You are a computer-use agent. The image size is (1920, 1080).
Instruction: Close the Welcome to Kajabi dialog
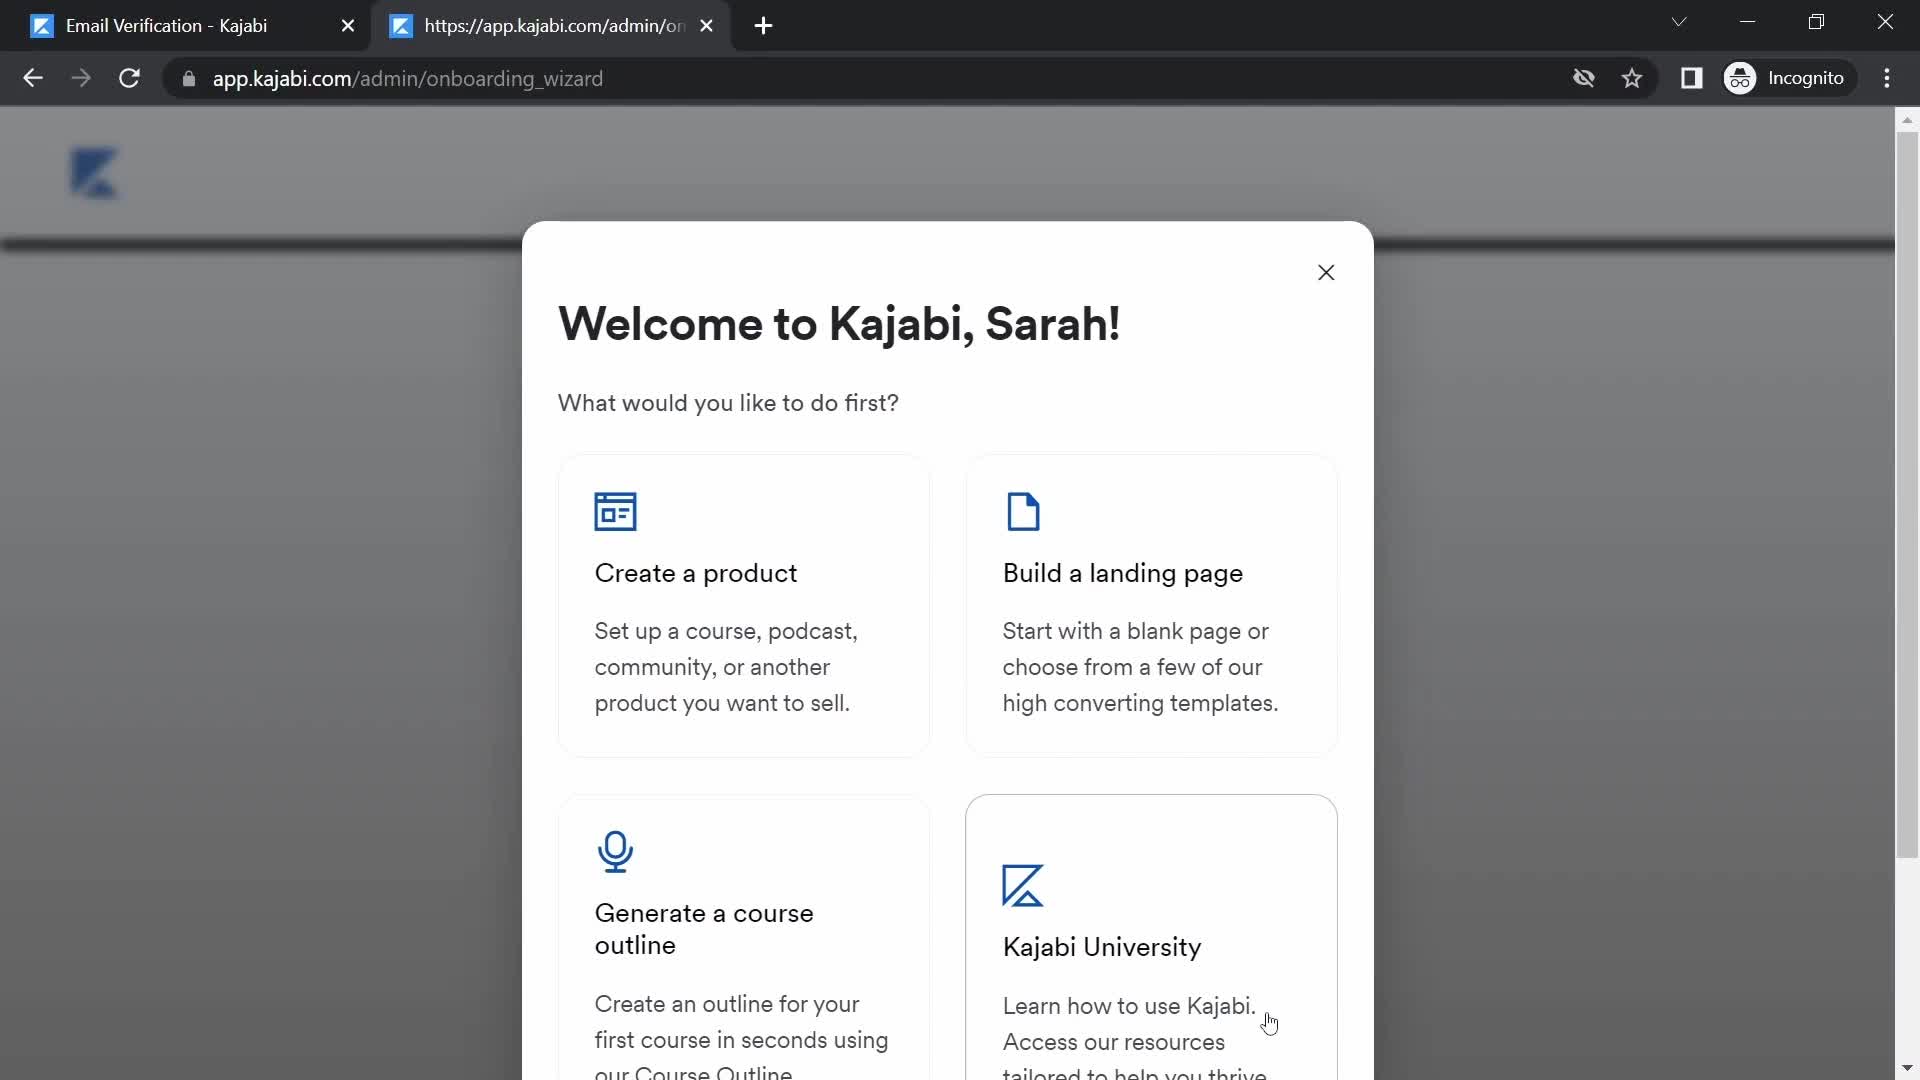tap(1326, 273)
